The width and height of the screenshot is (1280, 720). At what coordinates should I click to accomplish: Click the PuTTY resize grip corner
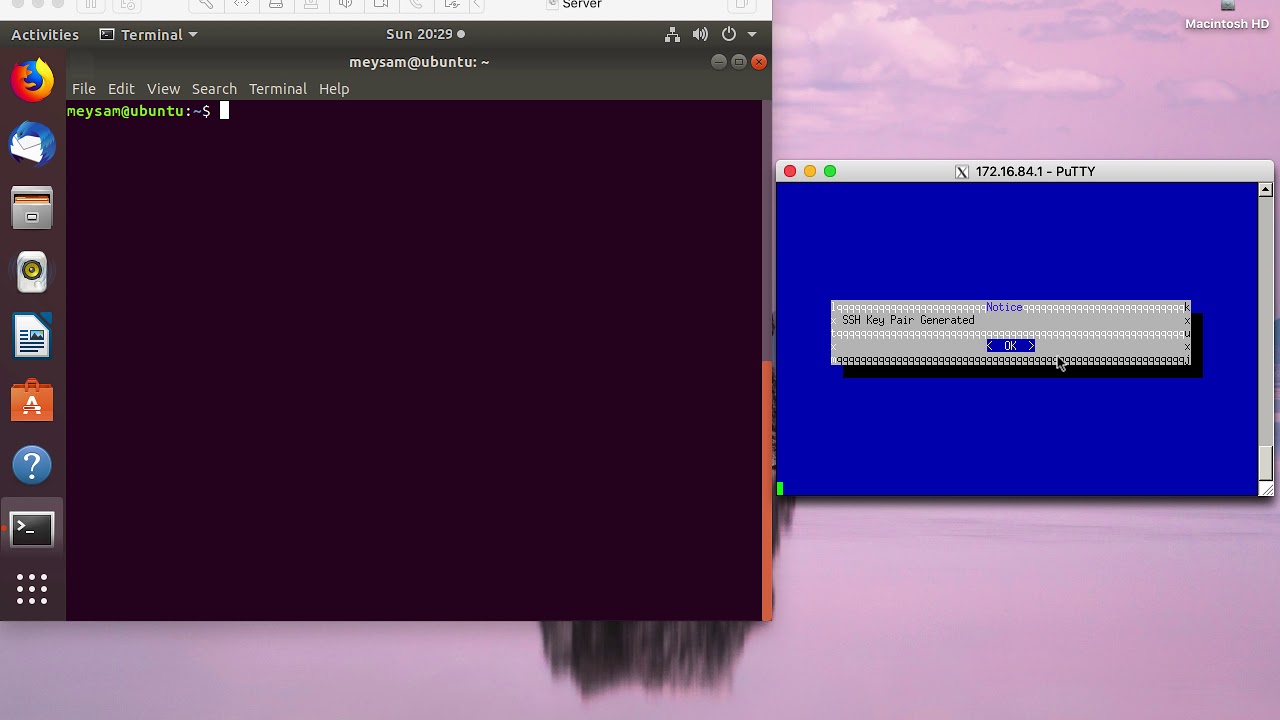click(1266, 489)
